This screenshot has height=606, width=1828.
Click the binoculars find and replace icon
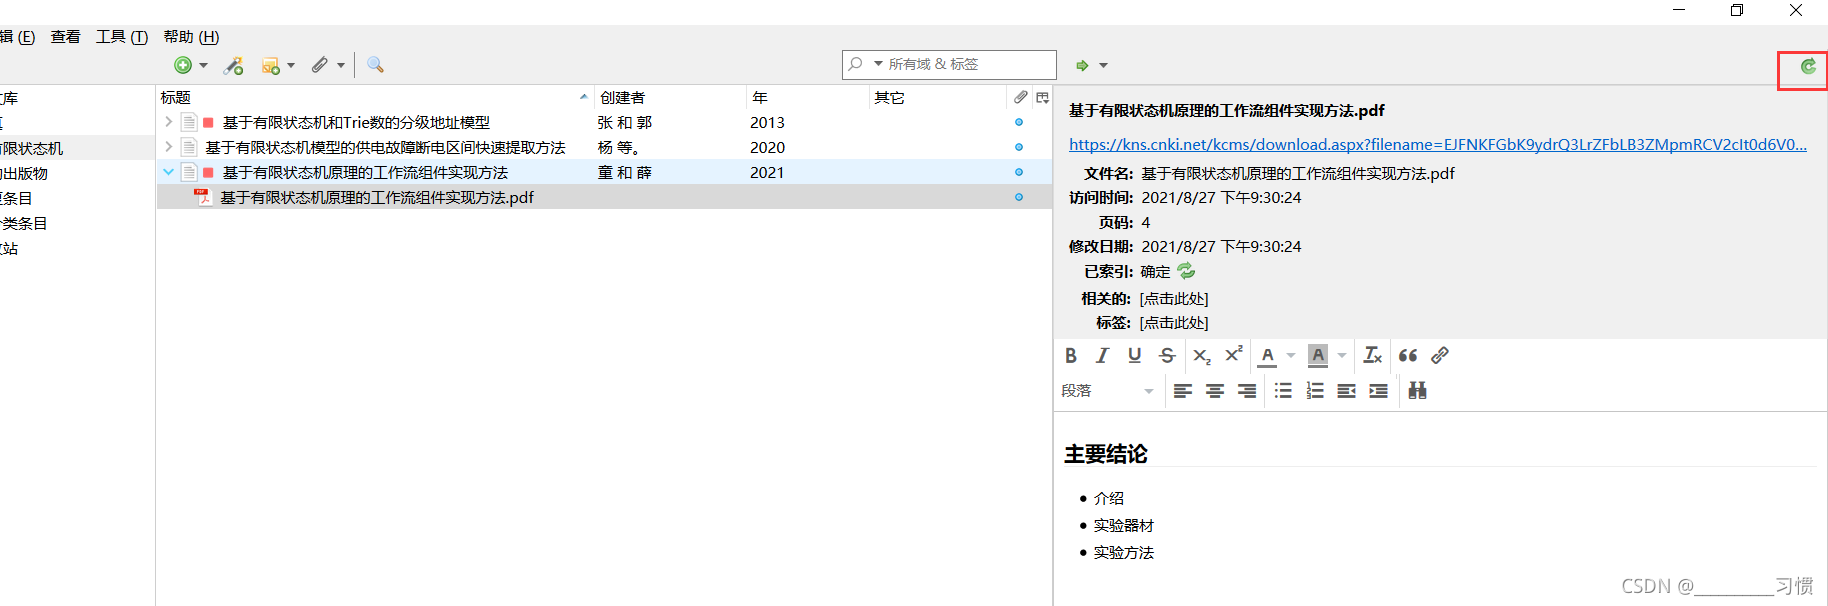[x=1417, y=390]
